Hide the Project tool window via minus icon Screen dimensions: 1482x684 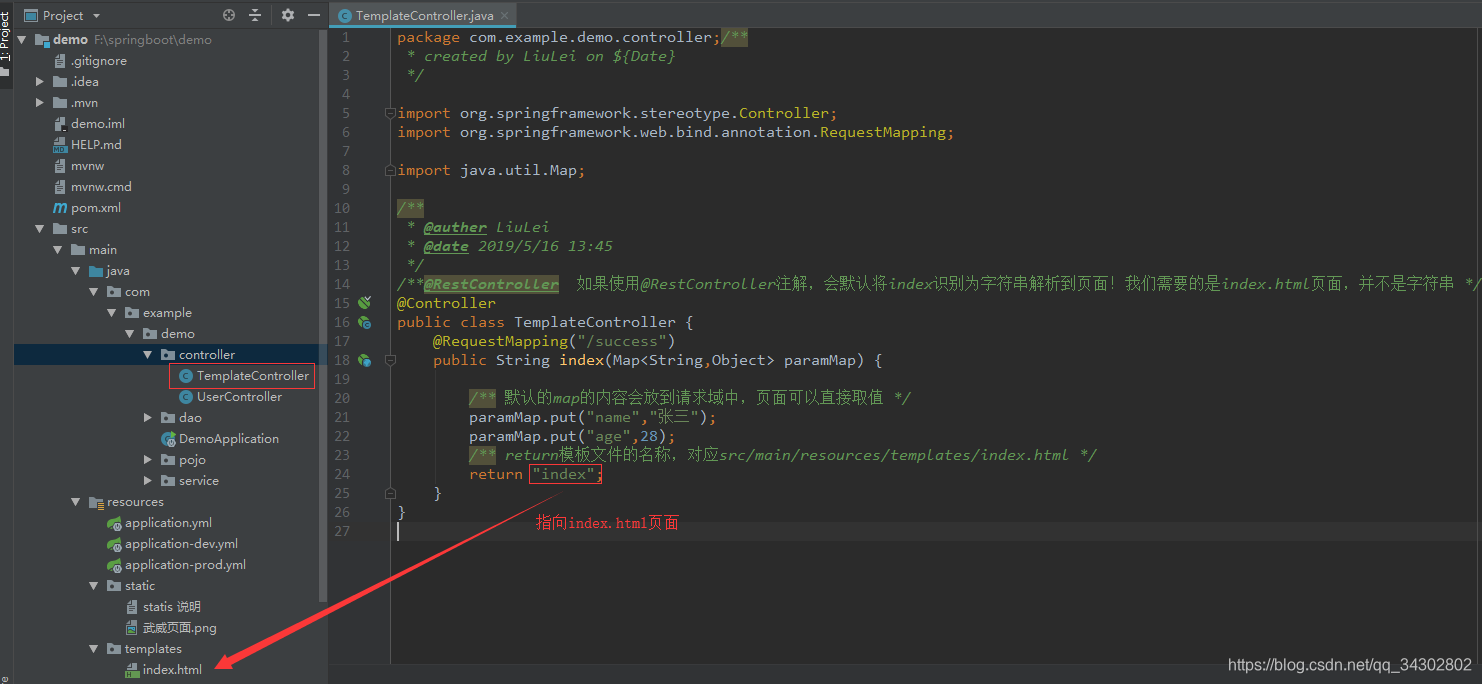(315, 15)
